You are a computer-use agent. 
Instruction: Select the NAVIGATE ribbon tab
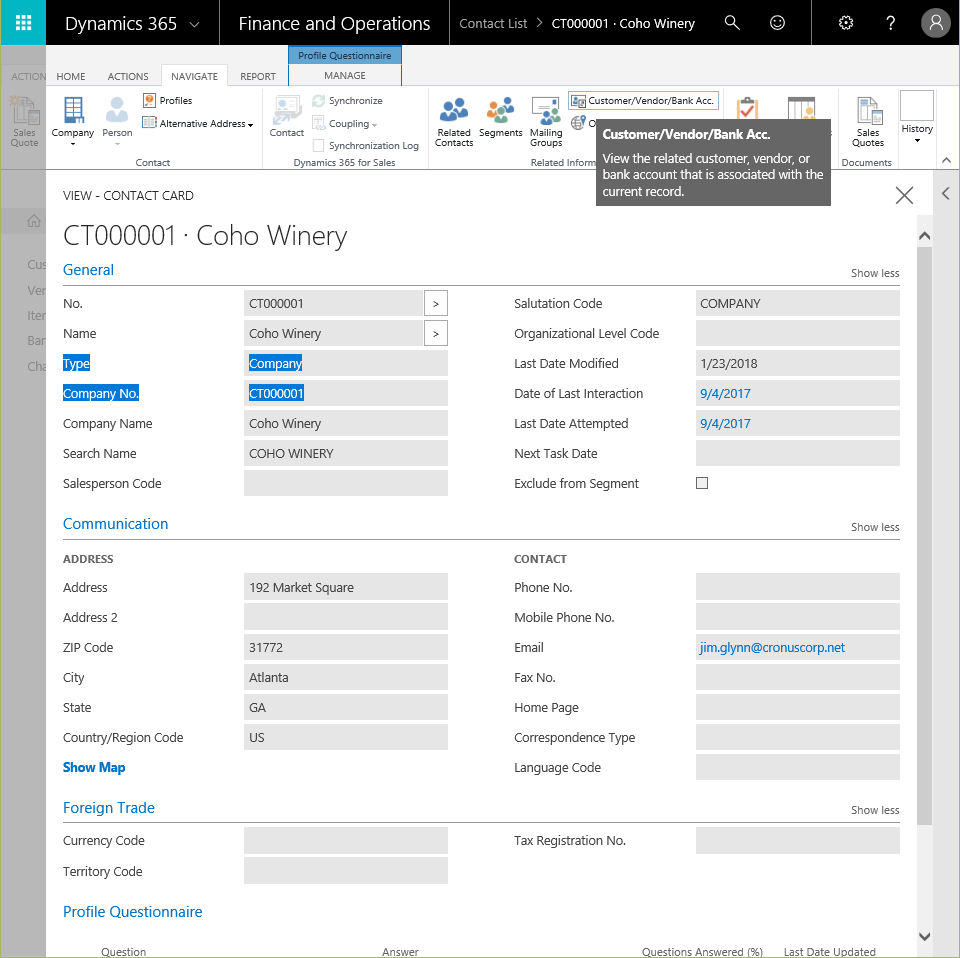tap(194, 77)
